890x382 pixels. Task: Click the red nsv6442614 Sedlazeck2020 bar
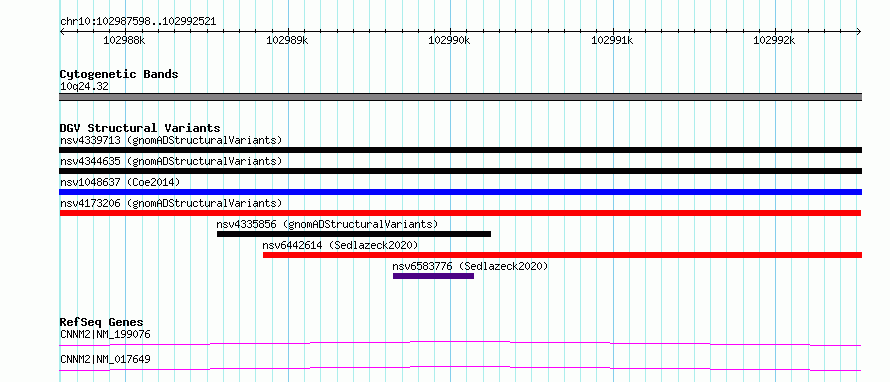562,255
